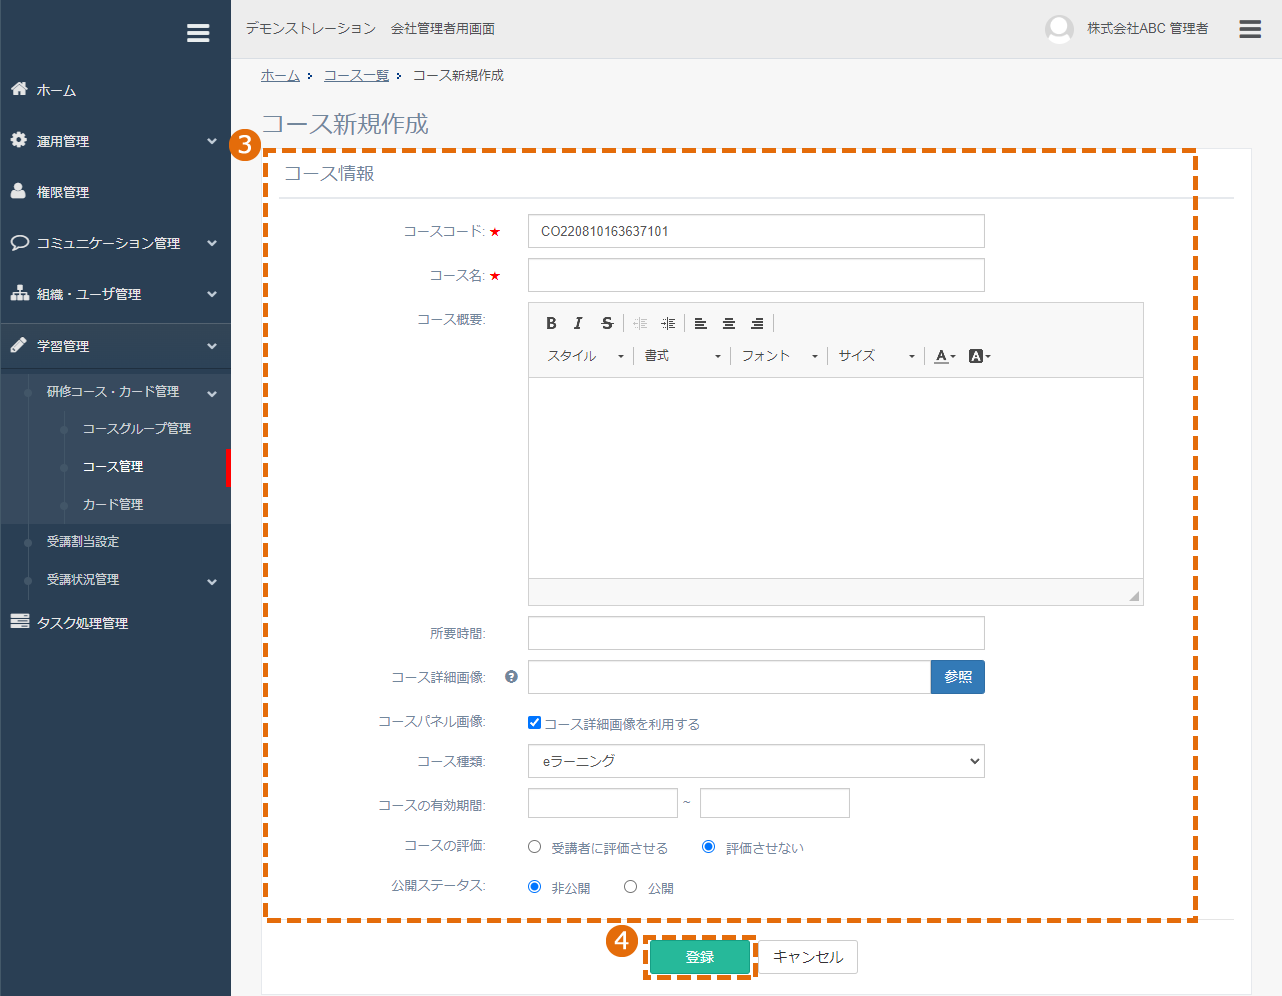Apply bold formatting in the editor

551,323
